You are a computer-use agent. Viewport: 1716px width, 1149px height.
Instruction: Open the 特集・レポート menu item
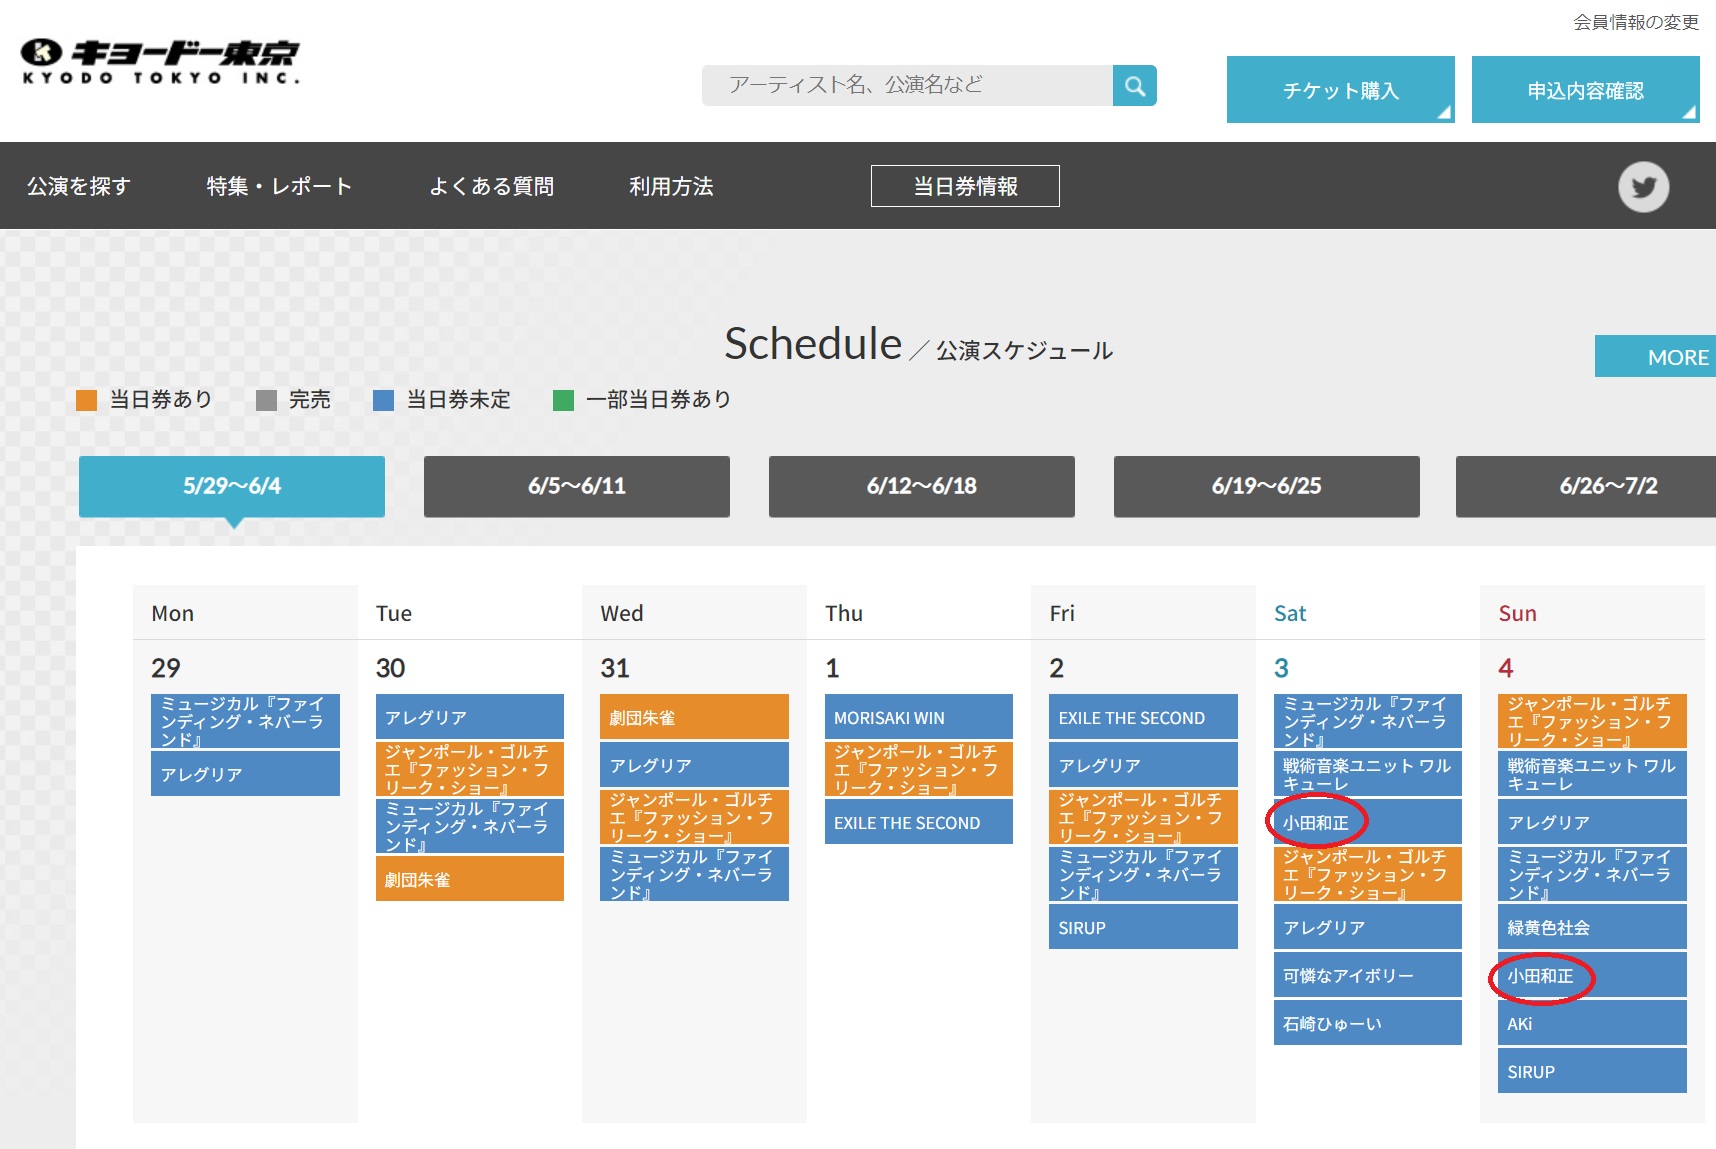click(x=279, y=186)
